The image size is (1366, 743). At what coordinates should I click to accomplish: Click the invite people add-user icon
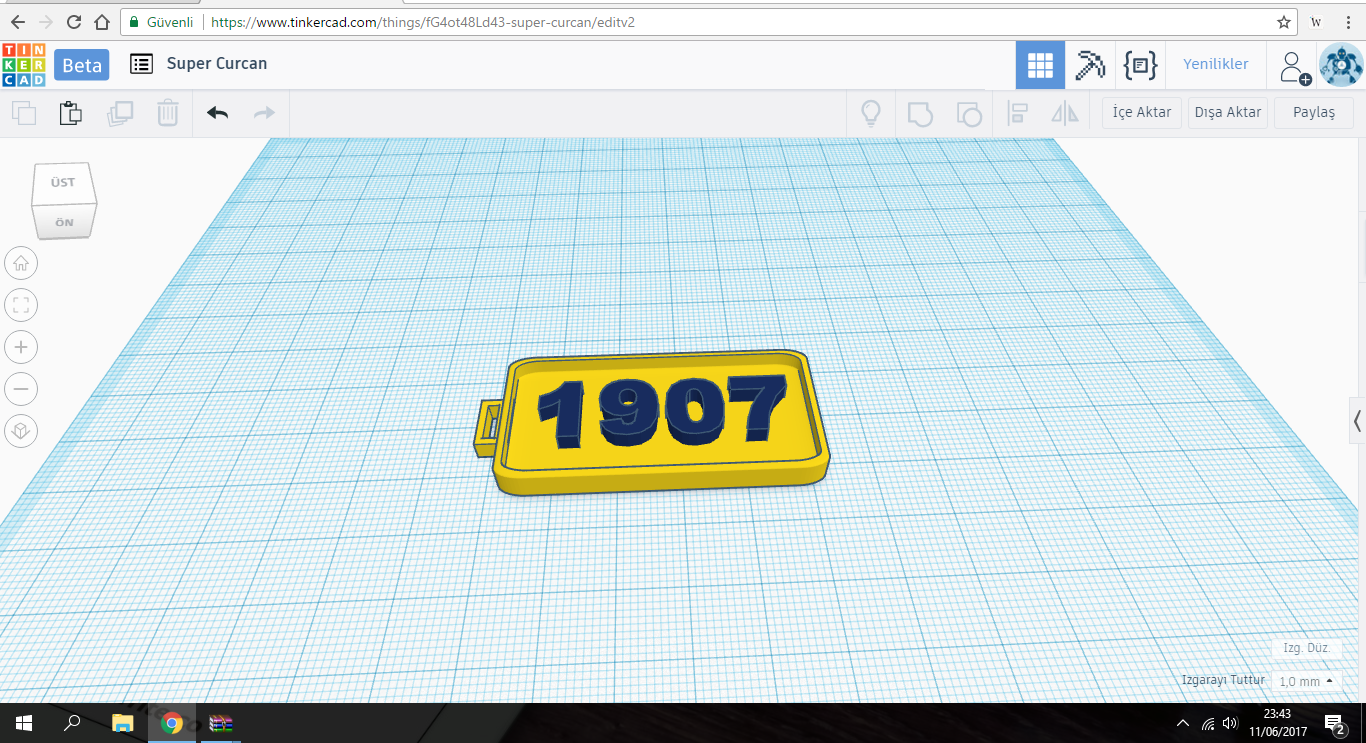[1295, 67]
